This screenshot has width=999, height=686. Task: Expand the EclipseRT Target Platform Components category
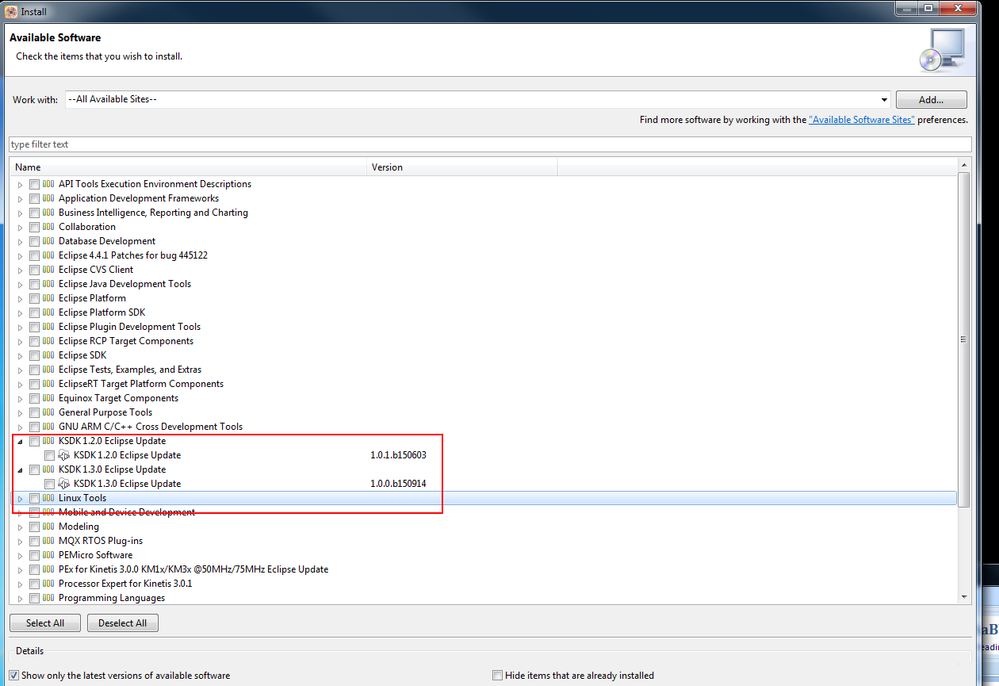tap(20, 384)
